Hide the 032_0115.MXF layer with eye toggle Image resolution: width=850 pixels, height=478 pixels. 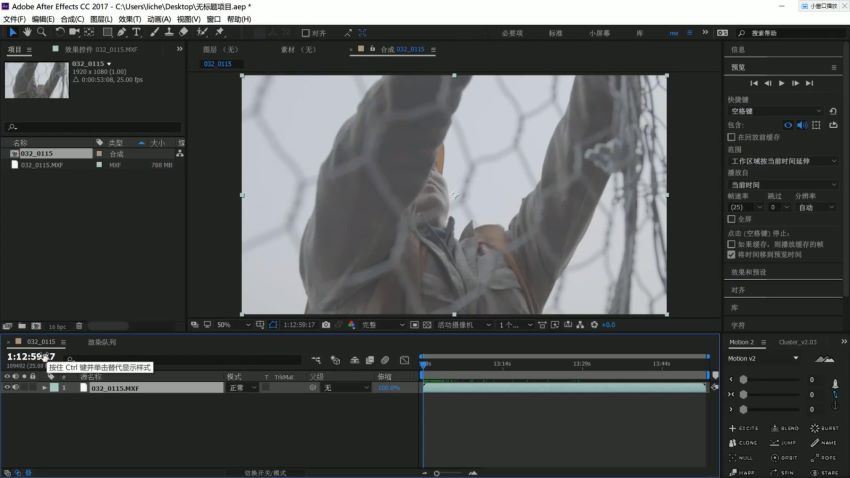tap(6, 387)
